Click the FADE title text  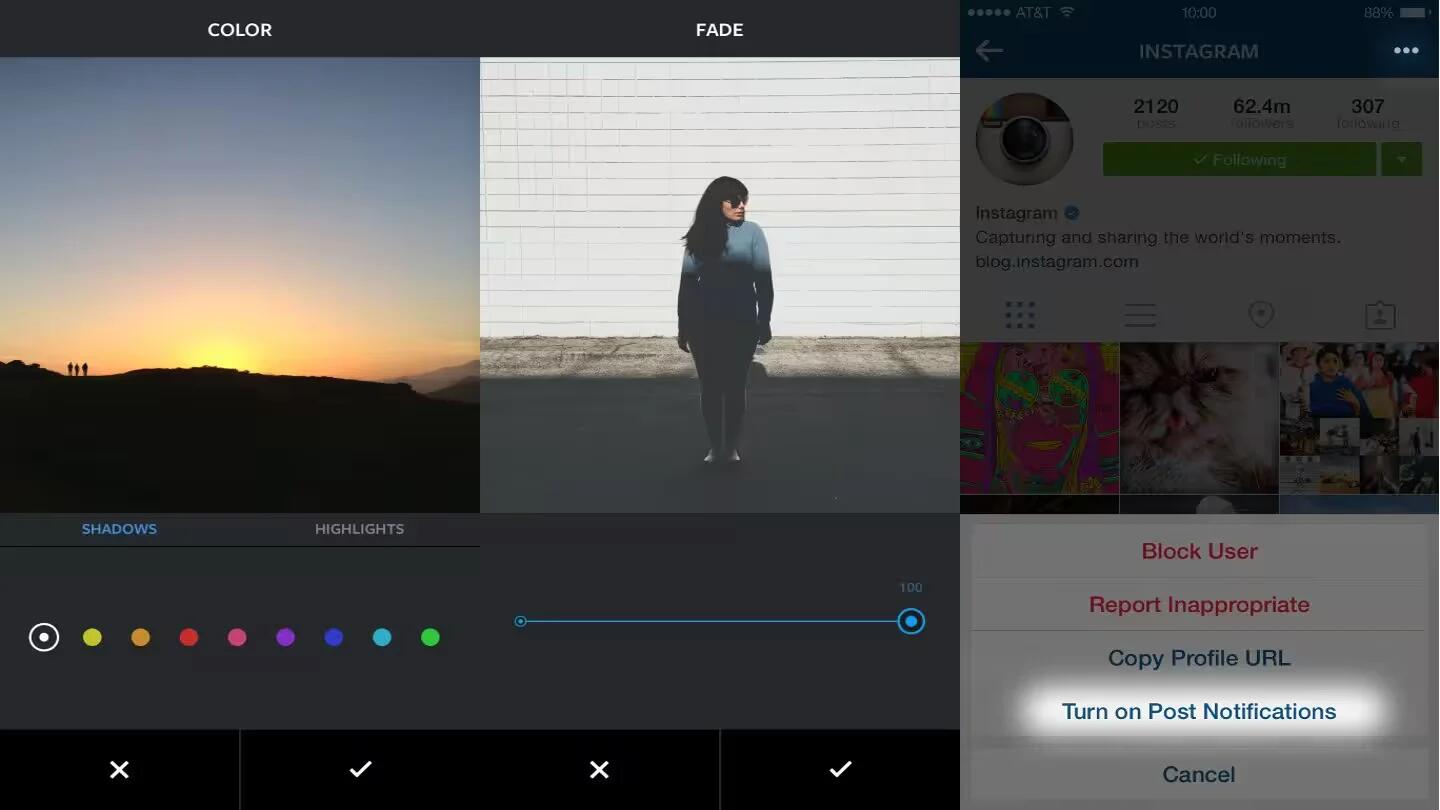719,30
